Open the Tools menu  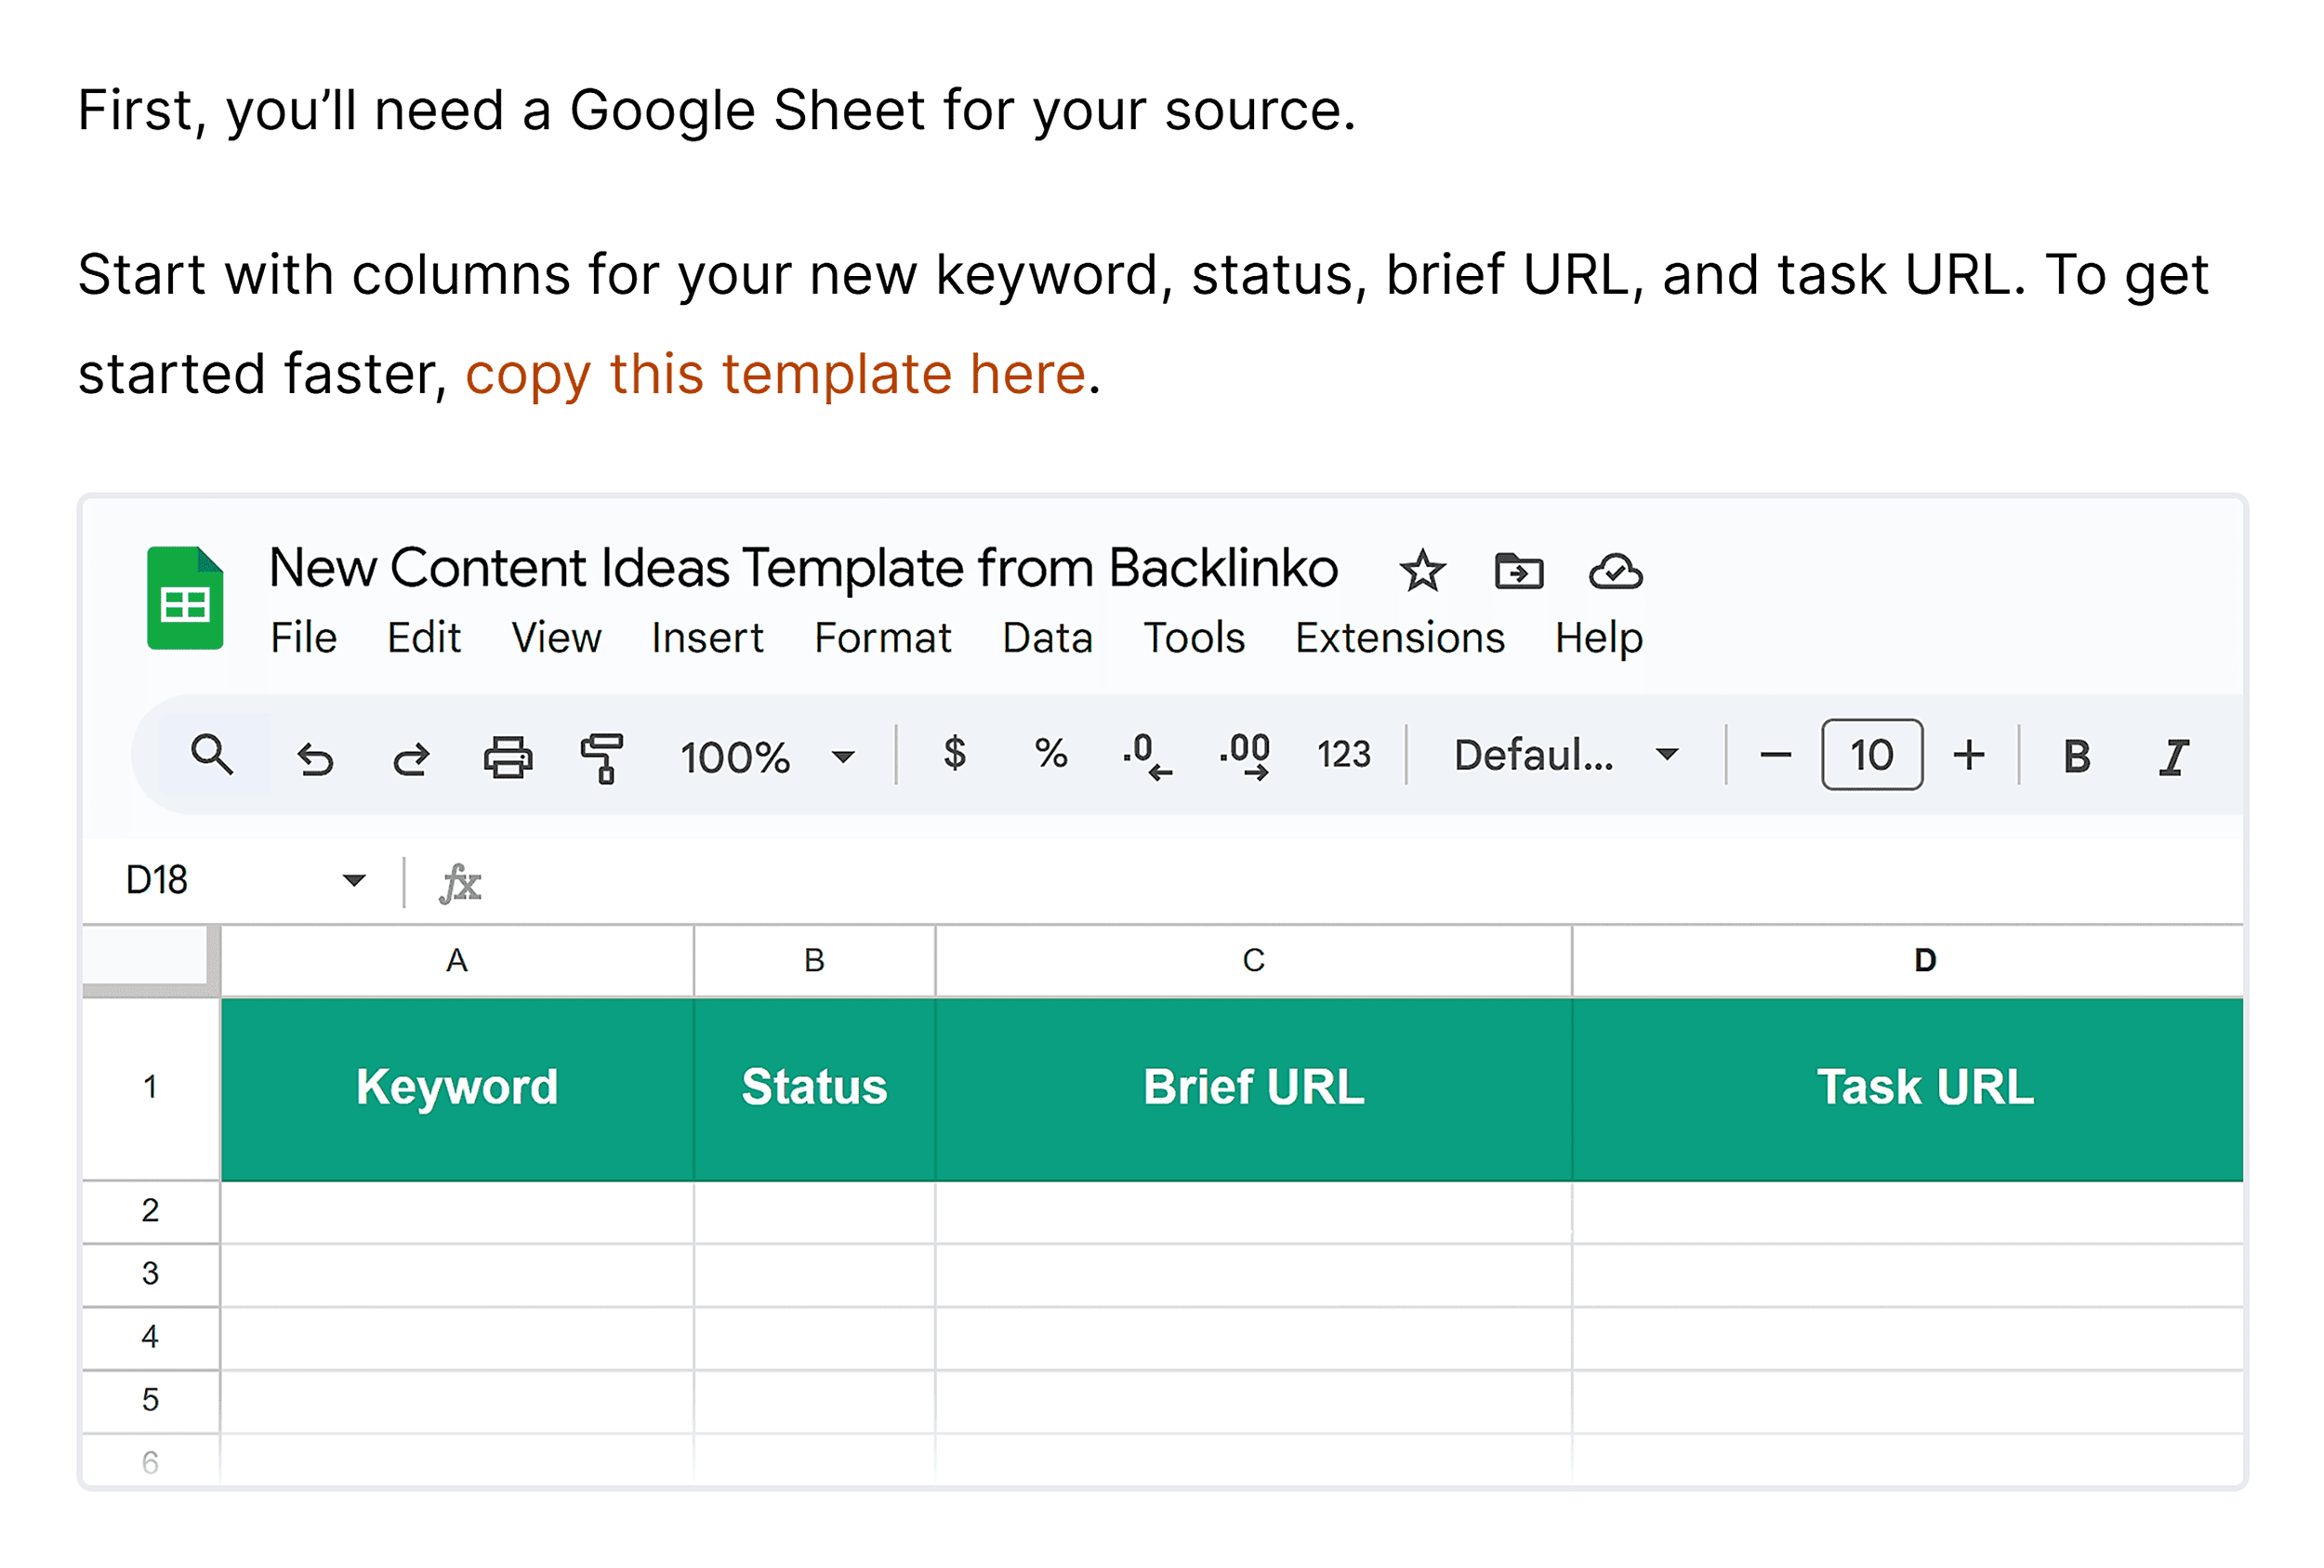(1194, 638)
